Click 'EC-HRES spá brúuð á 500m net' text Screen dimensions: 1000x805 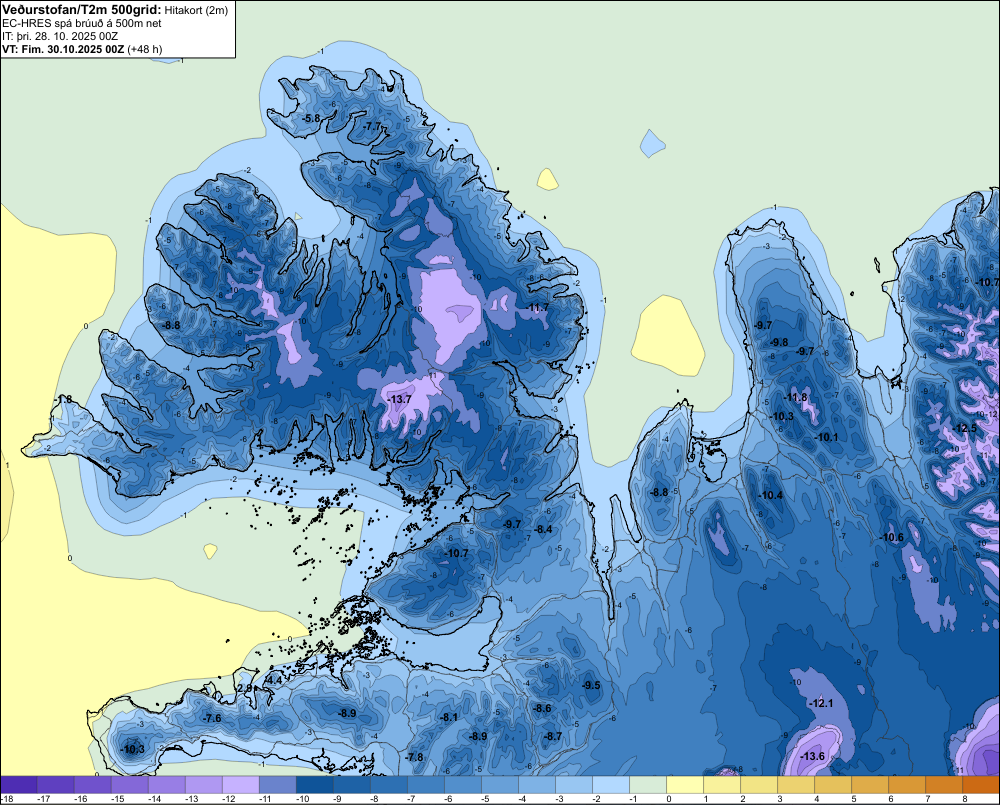[x=82, y=24]
